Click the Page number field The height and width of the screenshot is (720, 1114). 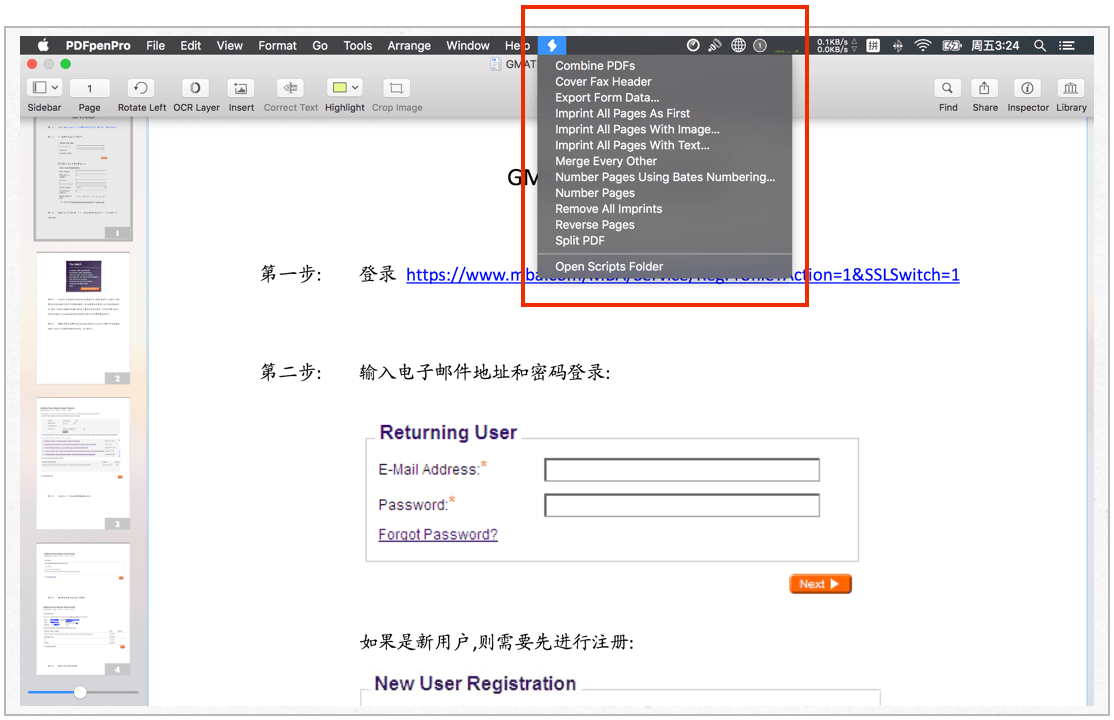(90, 88)
